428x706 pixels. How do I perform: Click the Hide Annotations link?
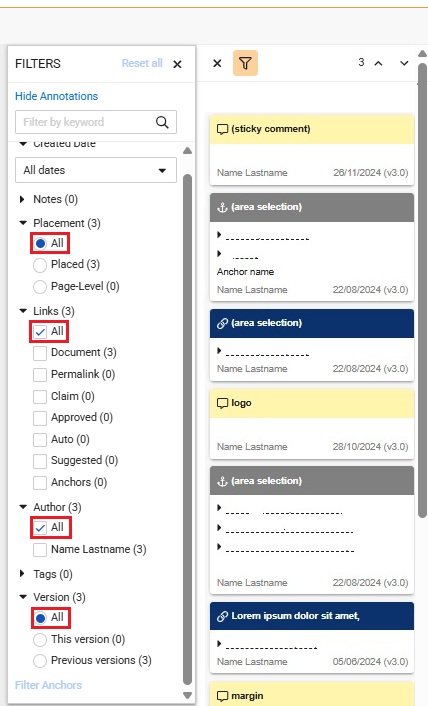[56, 96]
